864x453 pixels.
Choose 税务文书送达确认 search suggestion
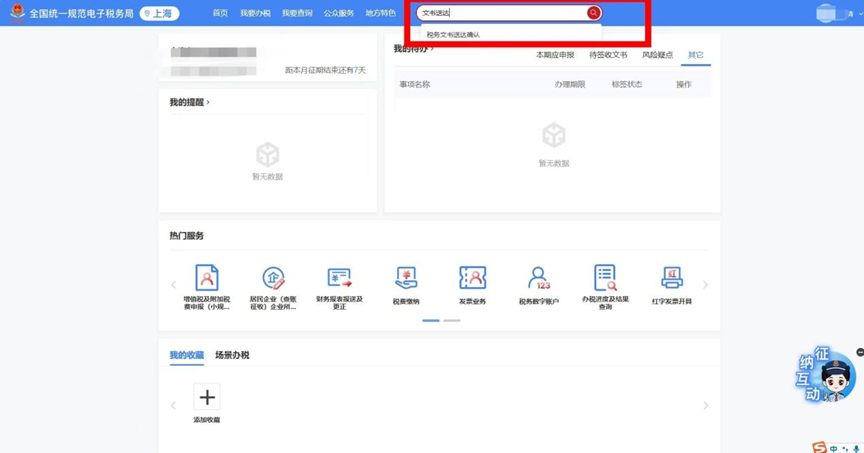(x=453, y=35)
